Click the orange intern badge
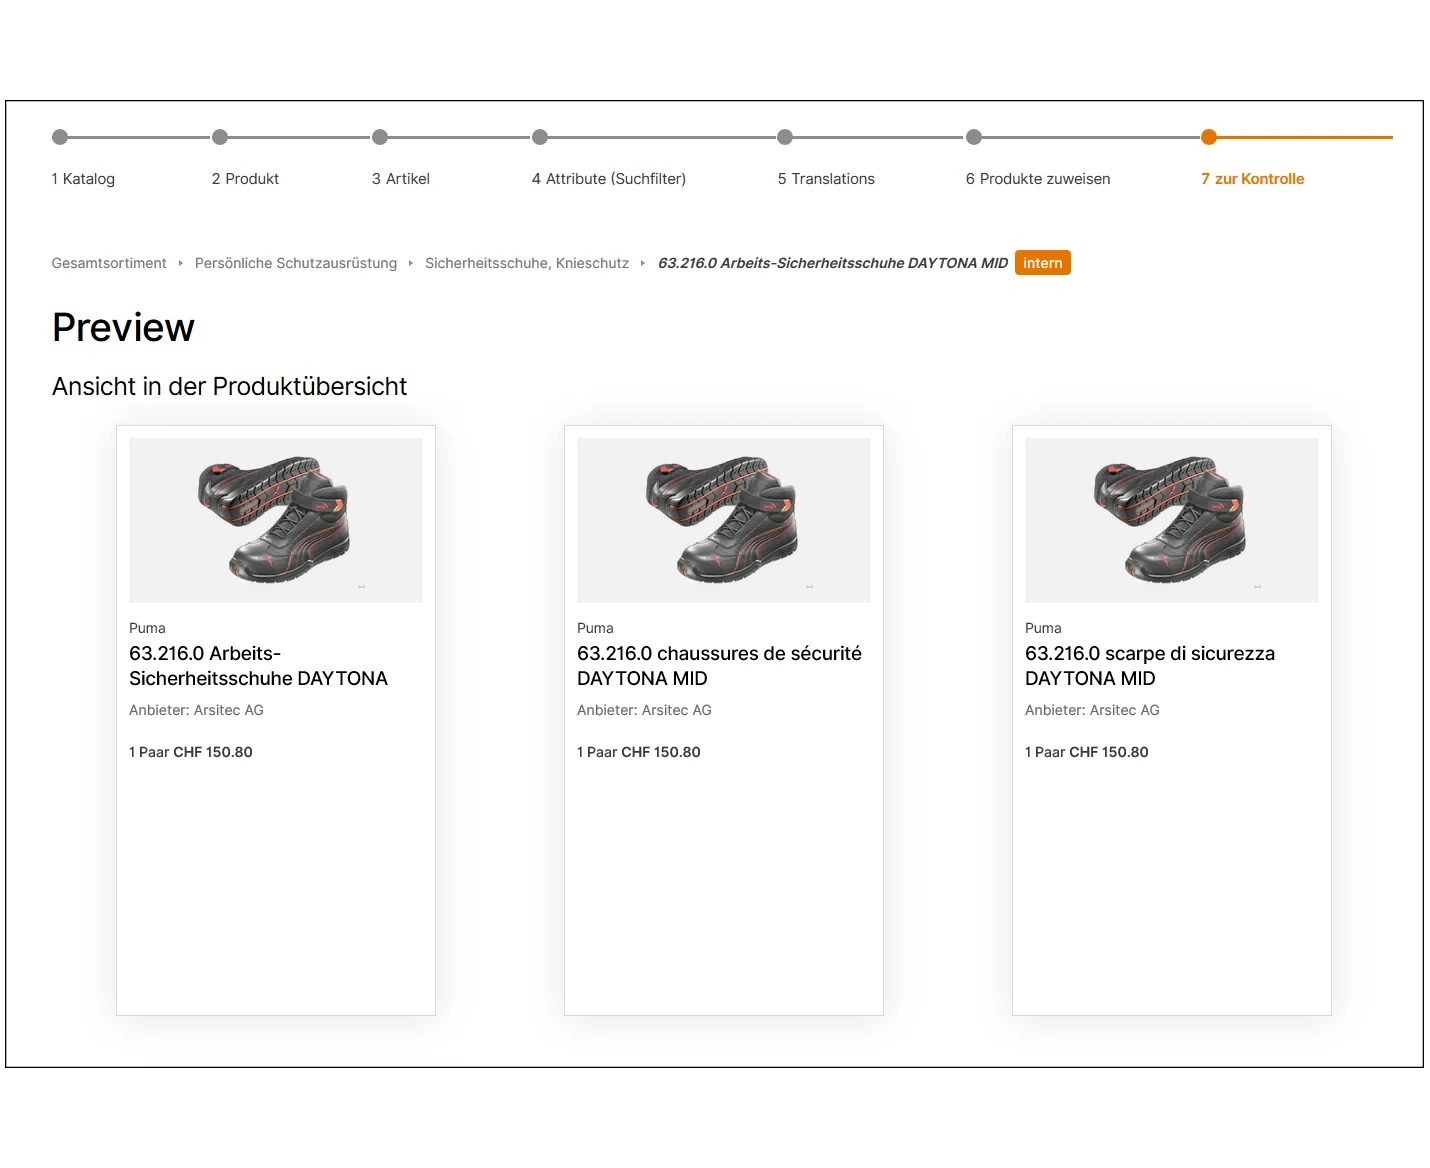Screen dimensions: 1430x1168 [1043, 263]
